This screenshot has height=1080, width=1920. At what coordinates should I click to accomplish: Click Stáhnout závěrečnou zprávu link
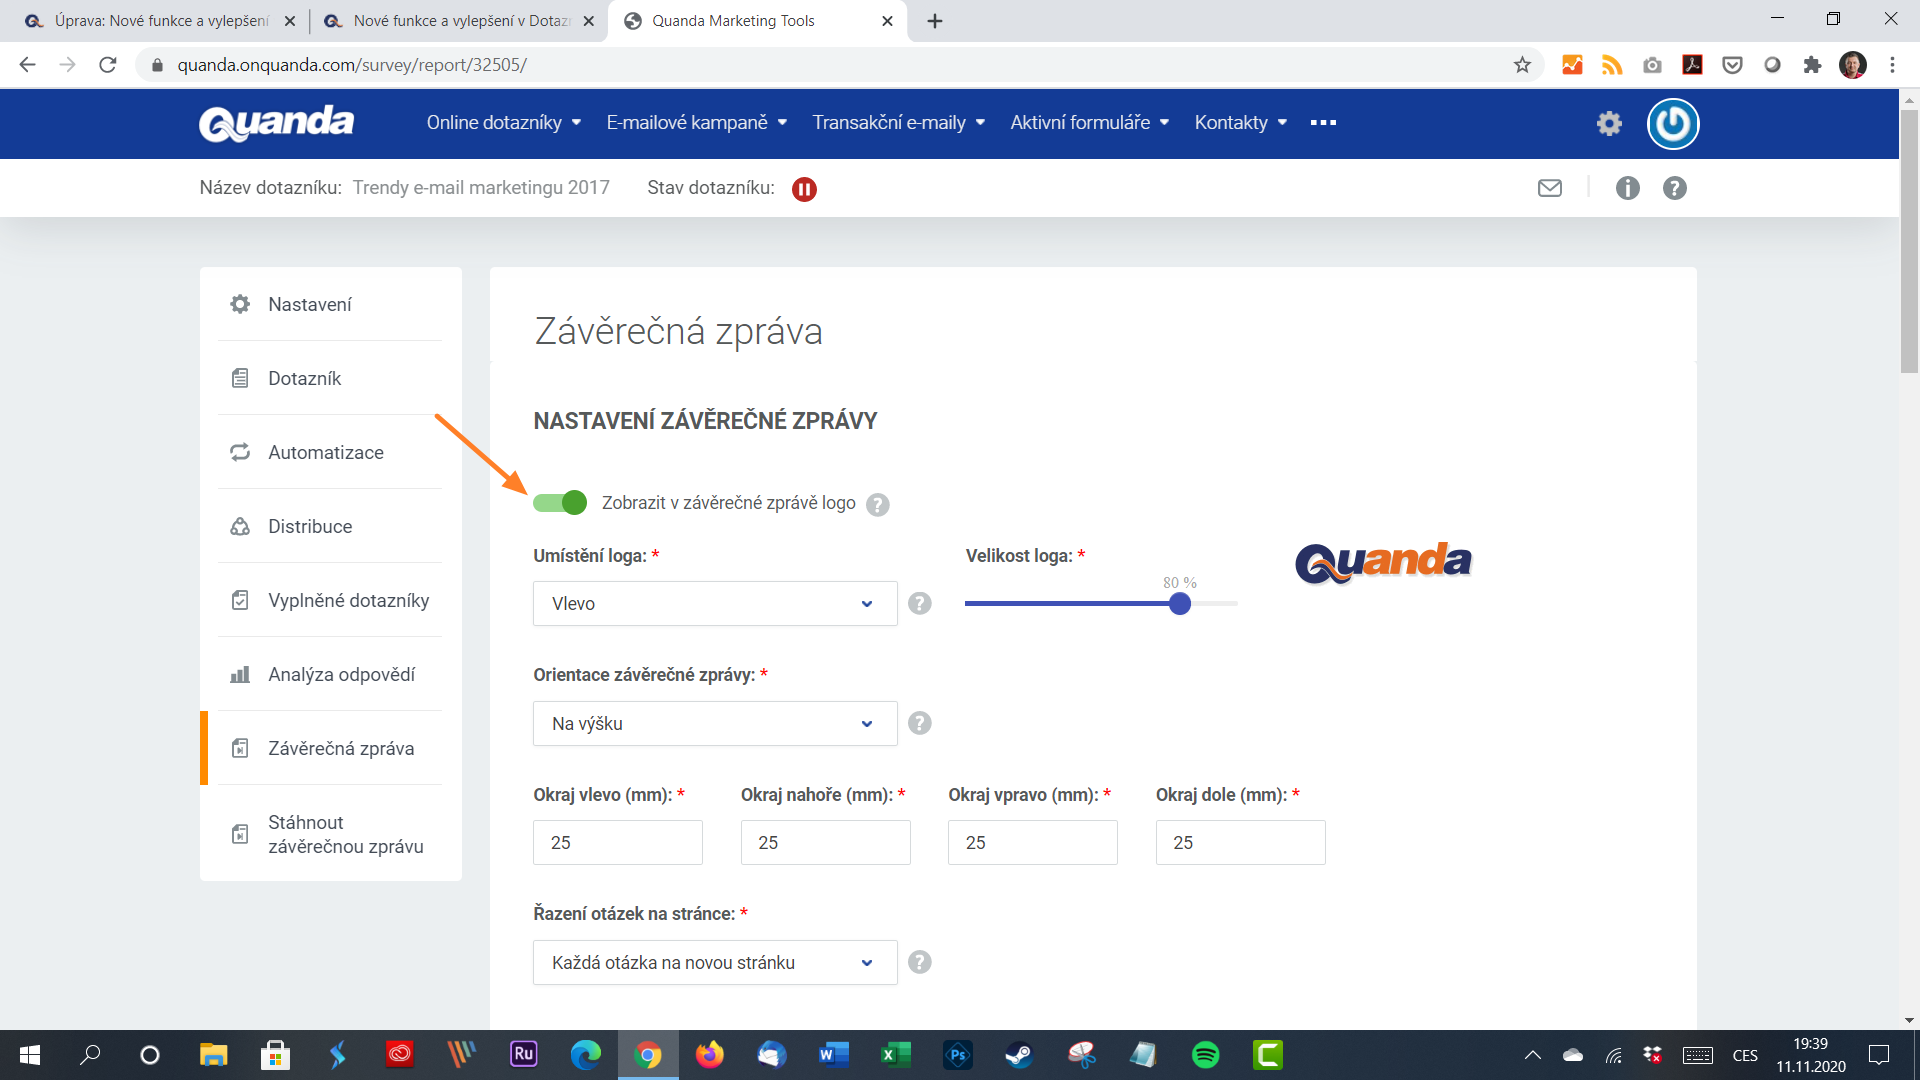click(x=330, y=834)
